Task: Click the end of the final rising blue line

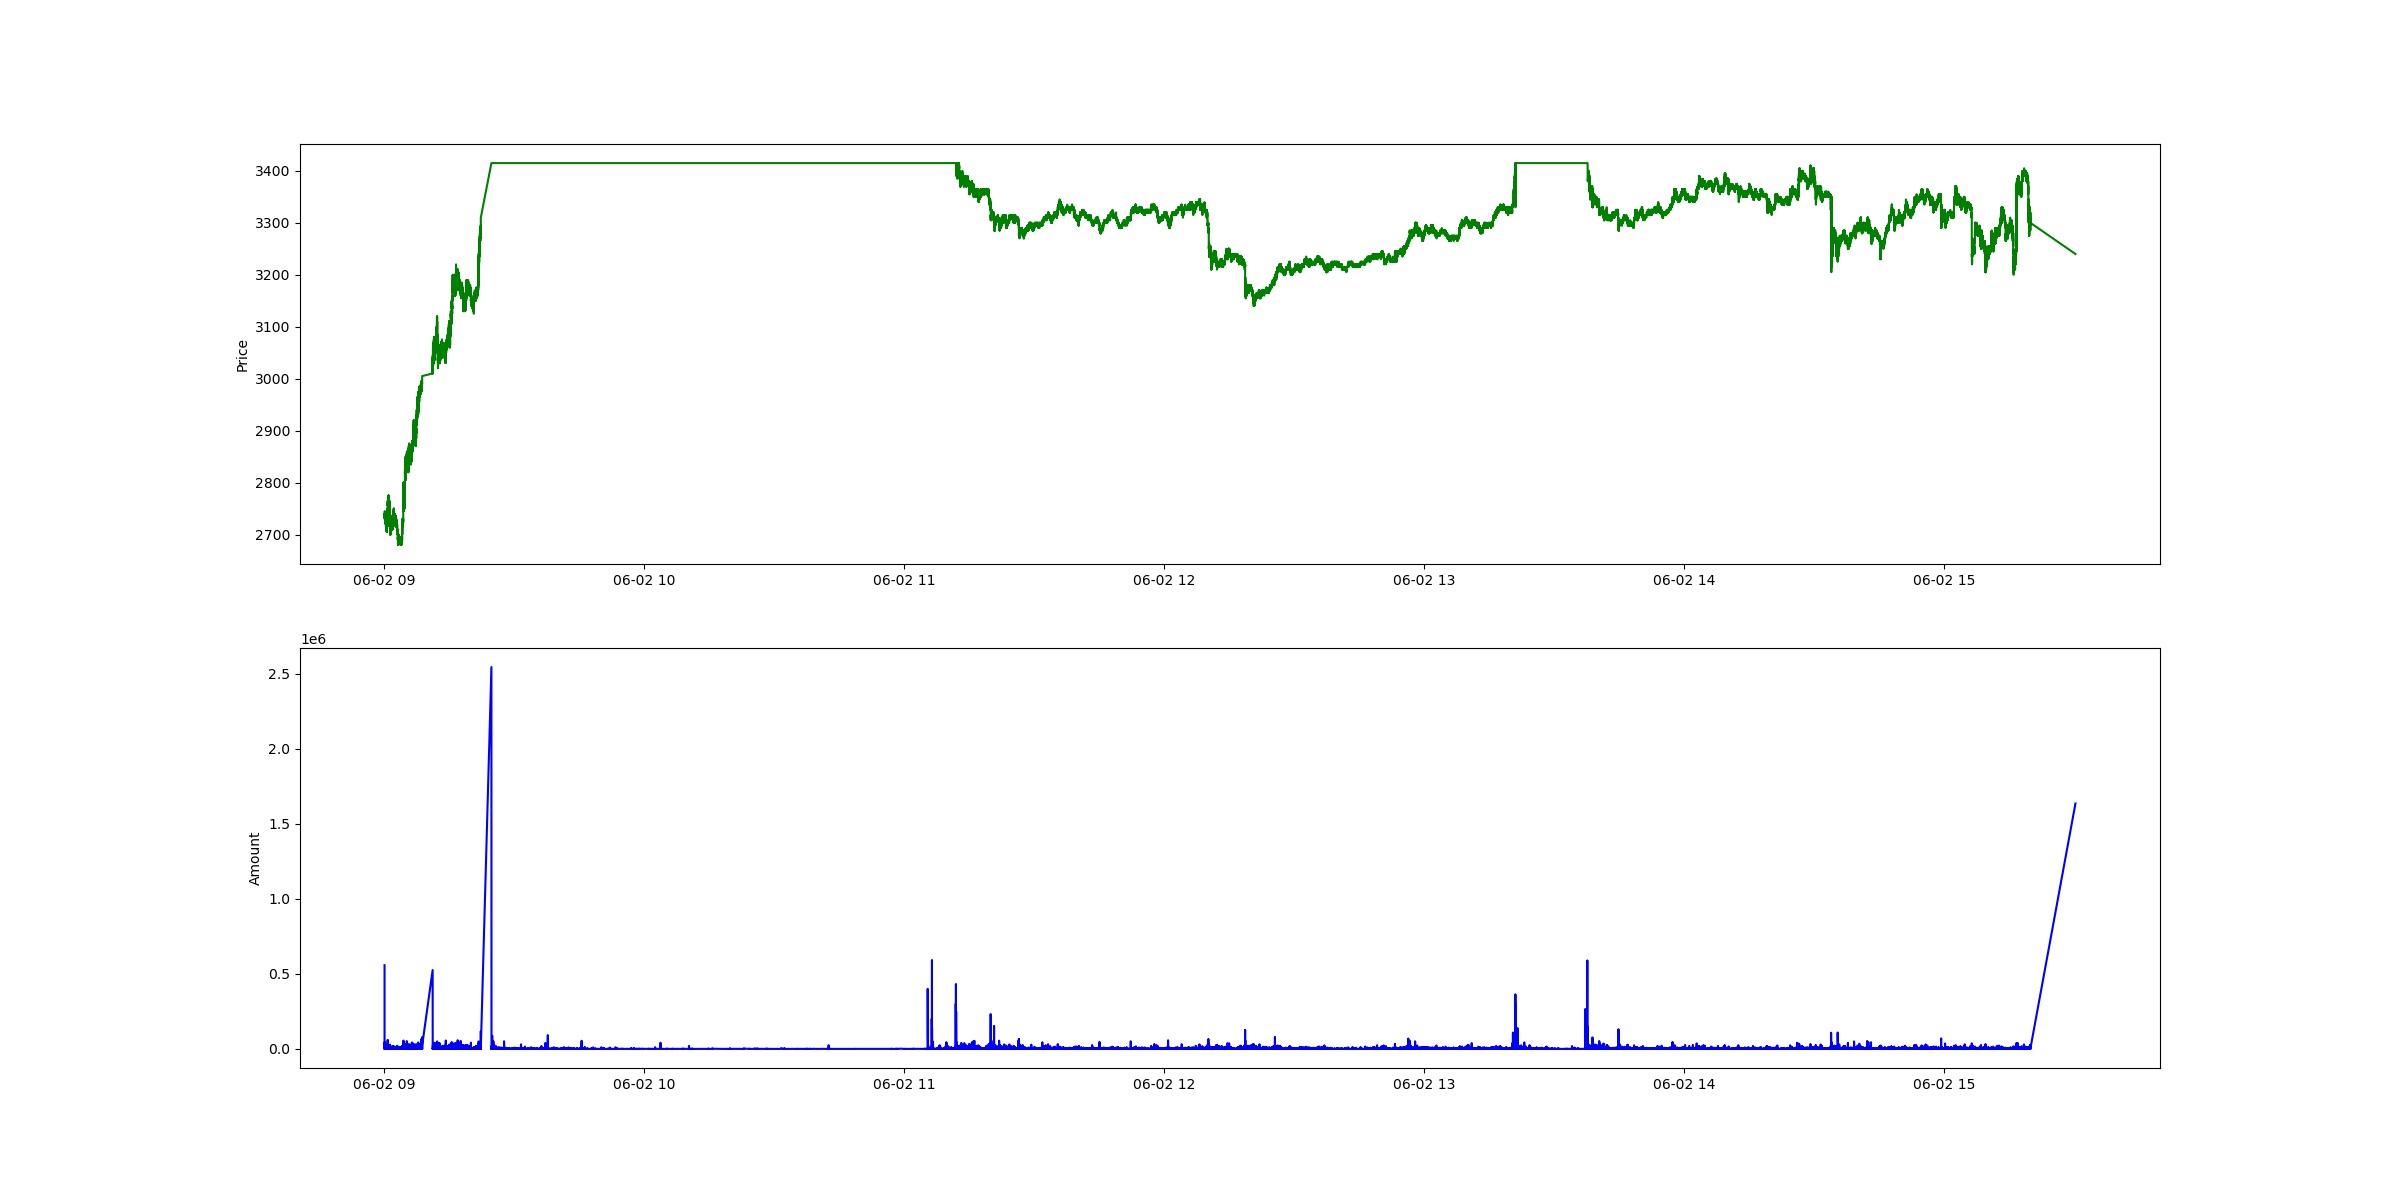Action: pos(2075,804)
